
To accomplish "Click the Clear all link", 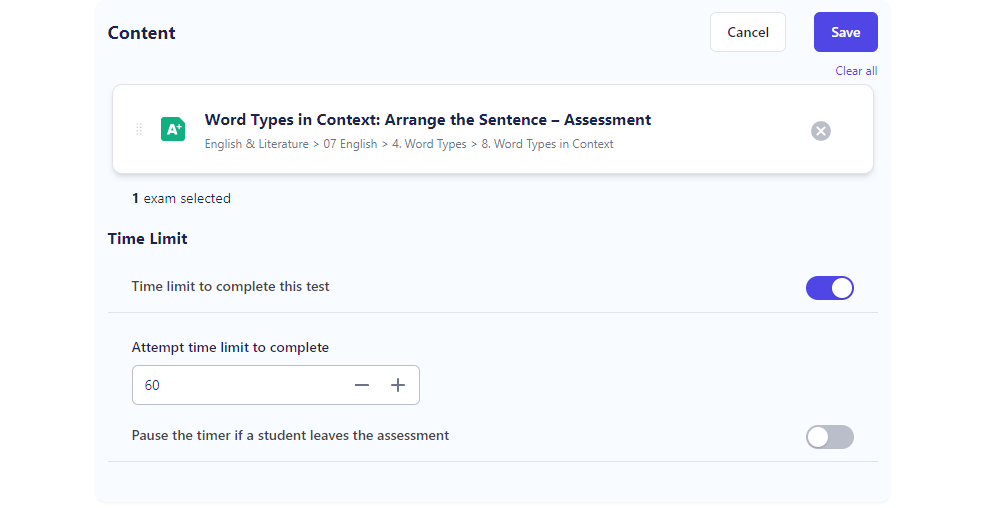I will (x=856, y=71).
